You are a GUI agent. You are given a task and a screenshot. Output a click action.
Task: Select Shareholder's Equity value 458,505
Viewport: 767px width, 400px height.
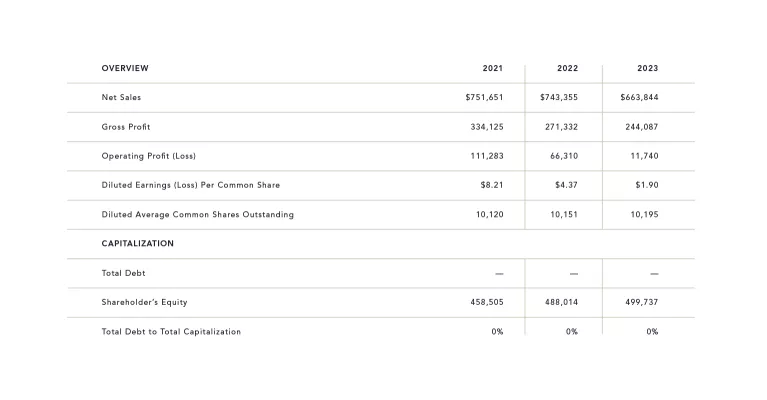[487, 302]
